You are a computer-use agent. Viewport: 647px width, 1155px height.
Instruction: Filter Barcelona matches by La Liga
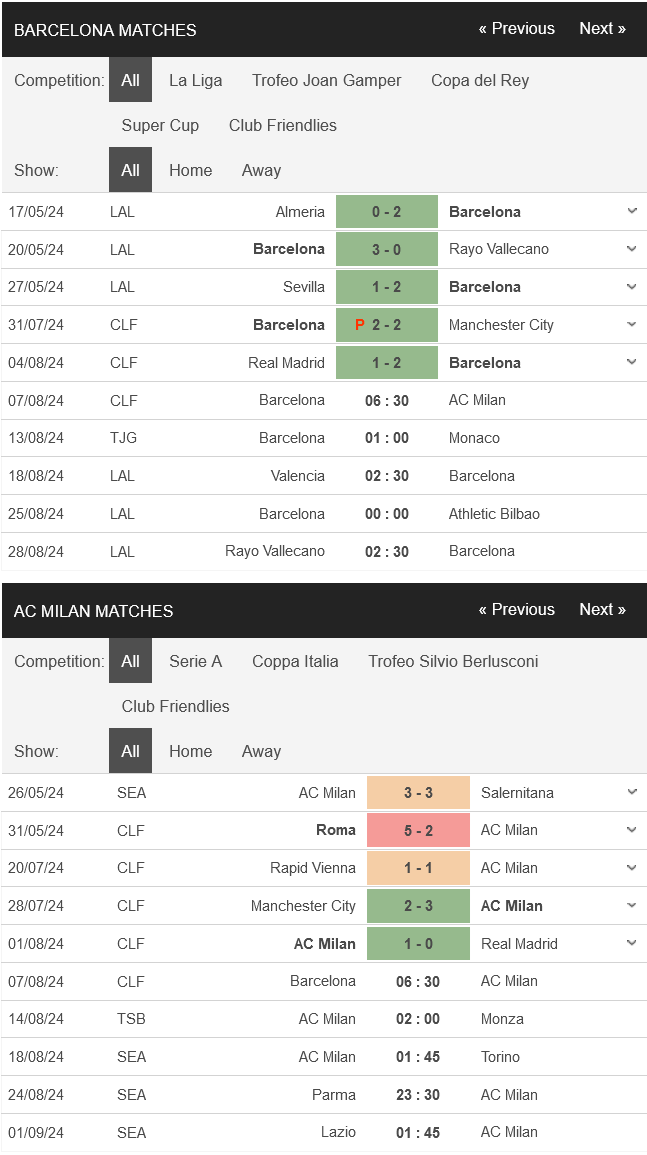[195, 81]
